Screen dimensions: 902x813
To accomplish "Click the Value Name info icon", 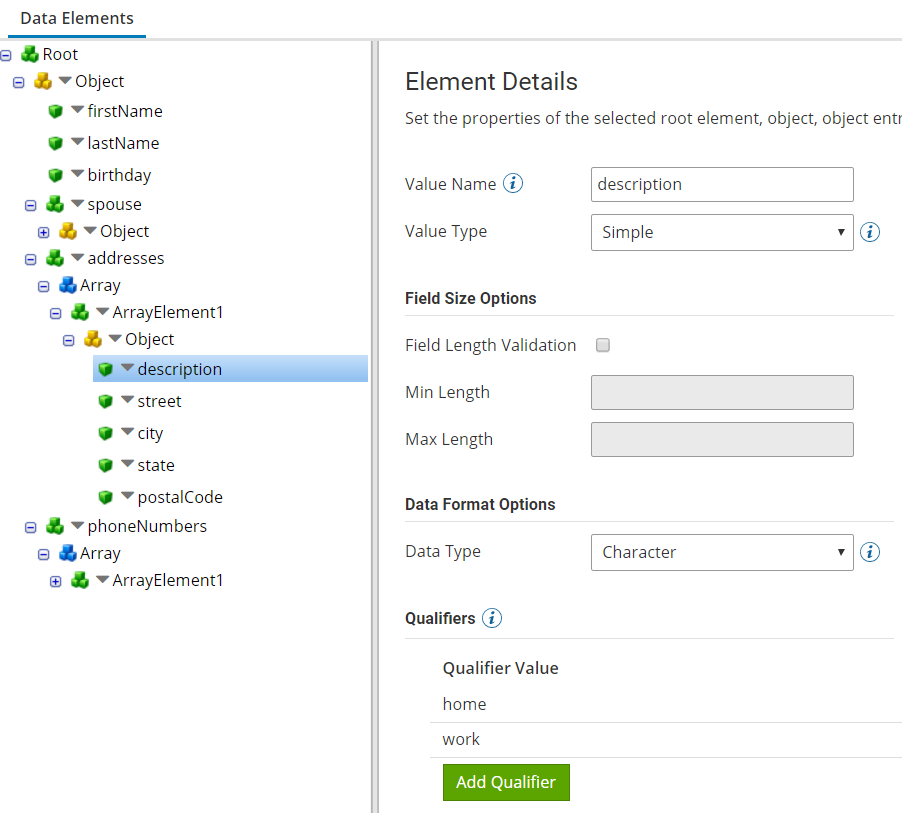I will pos(513,184).
